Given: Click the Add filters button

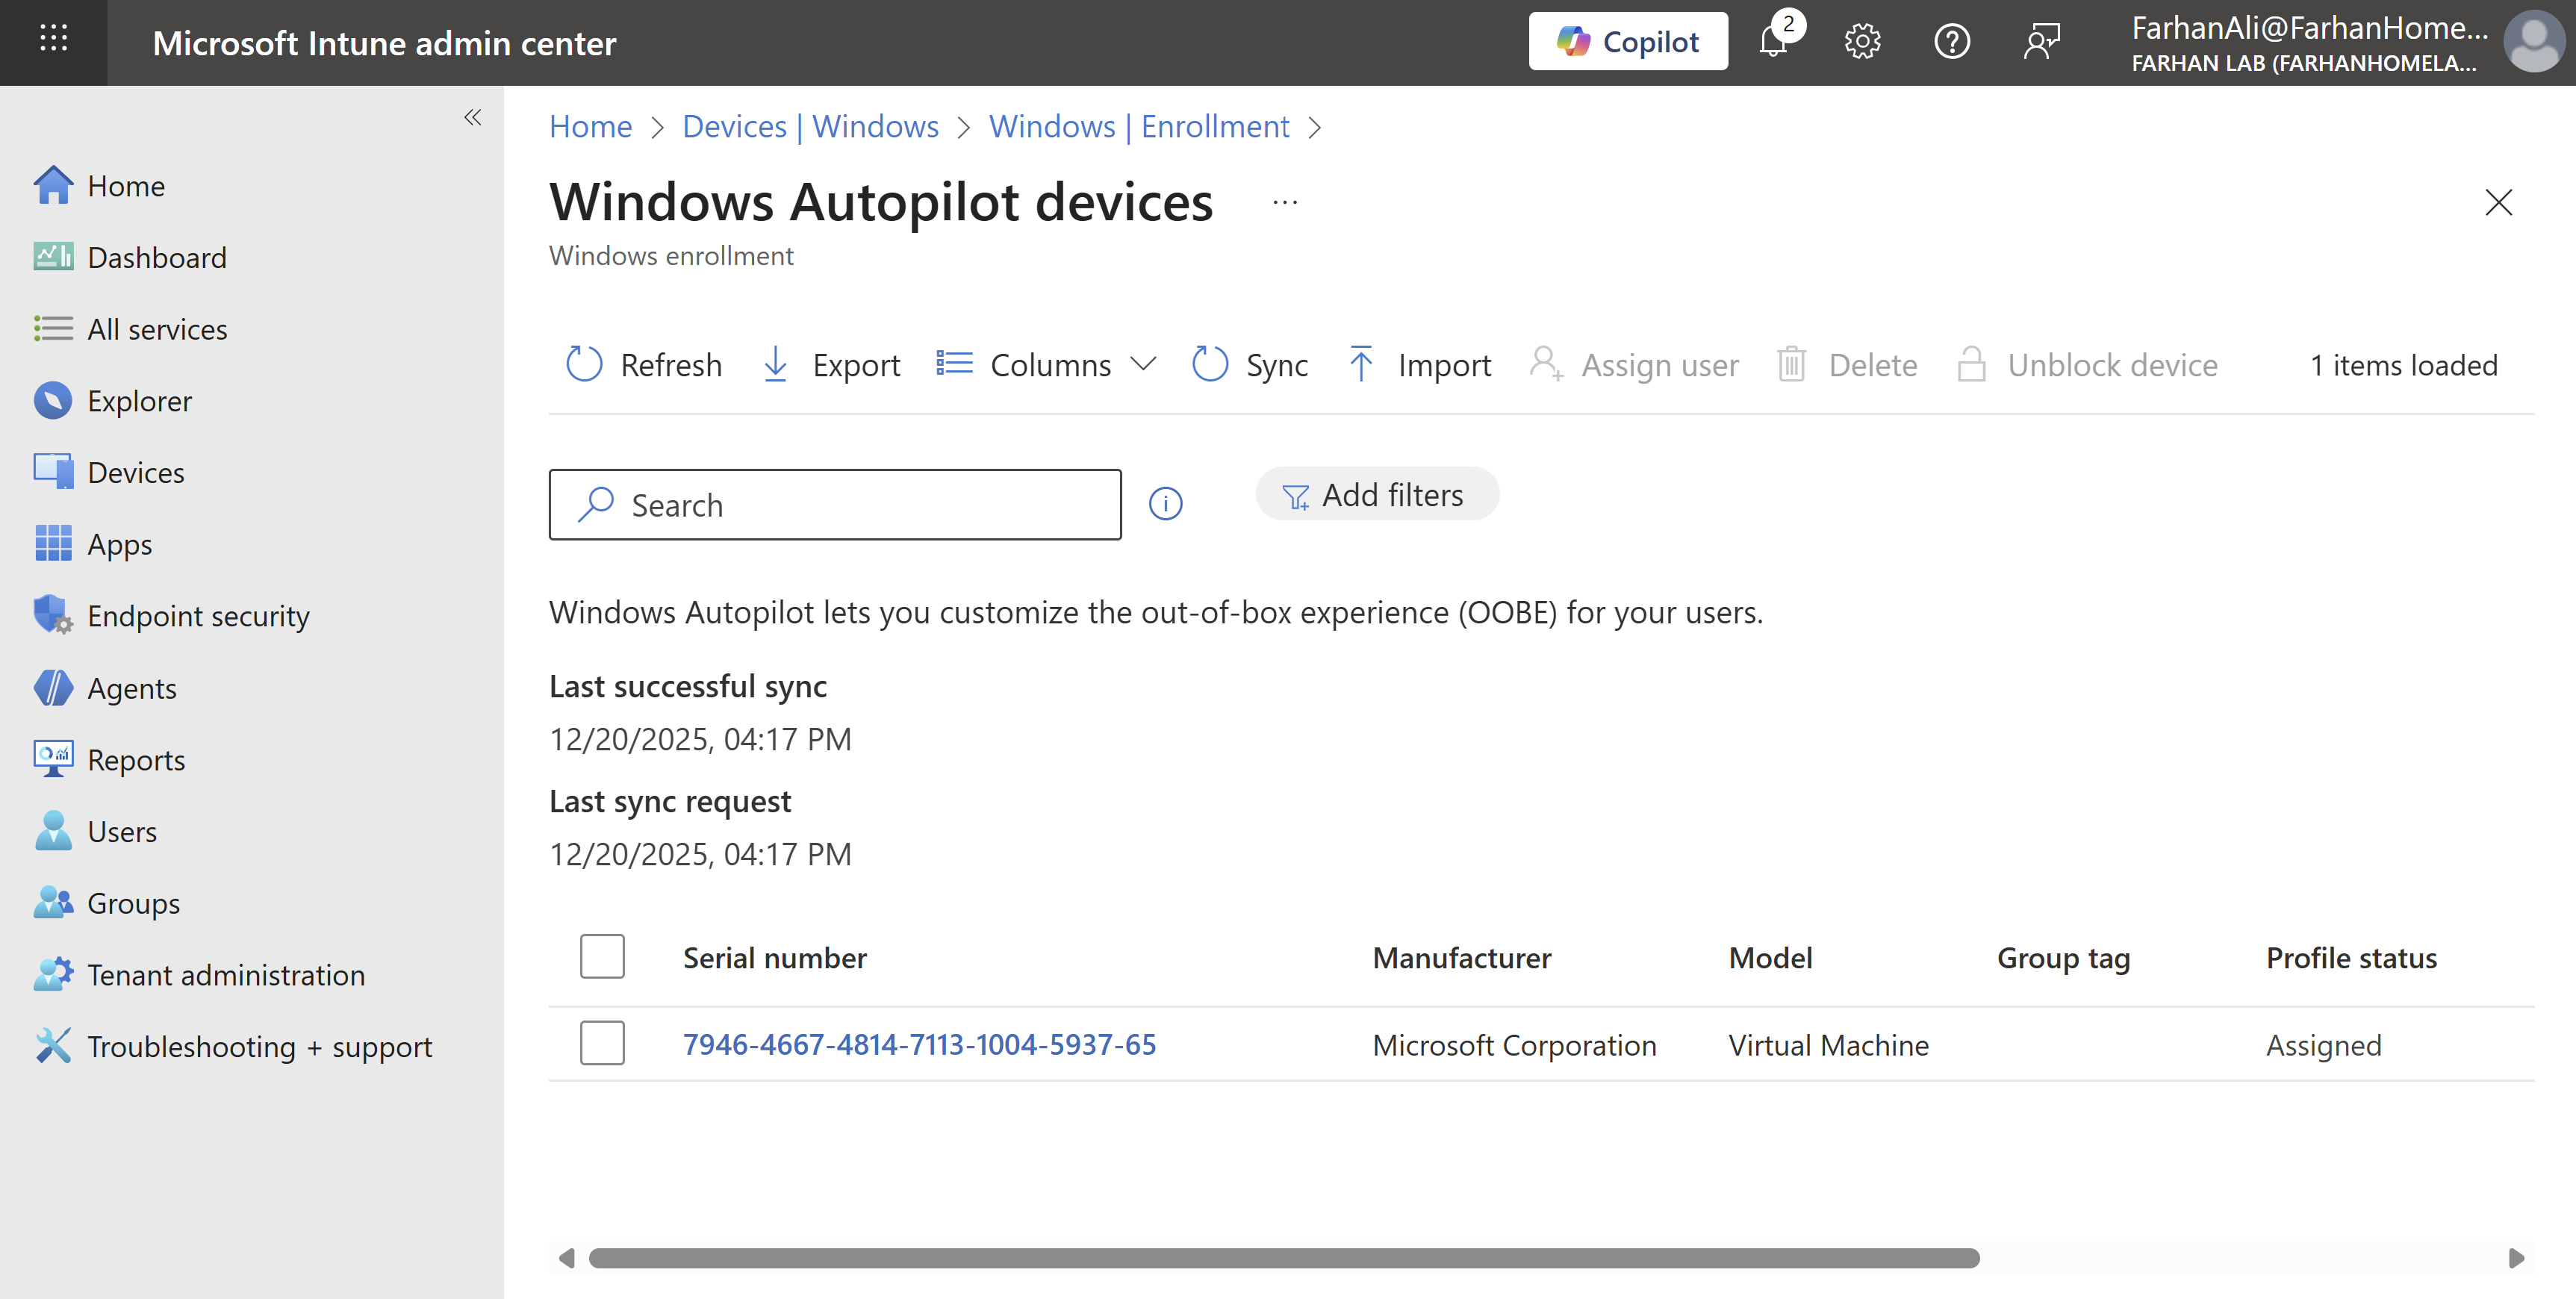Looking at the screenshot, I should pyautogui.click(x=1376, y=495).
